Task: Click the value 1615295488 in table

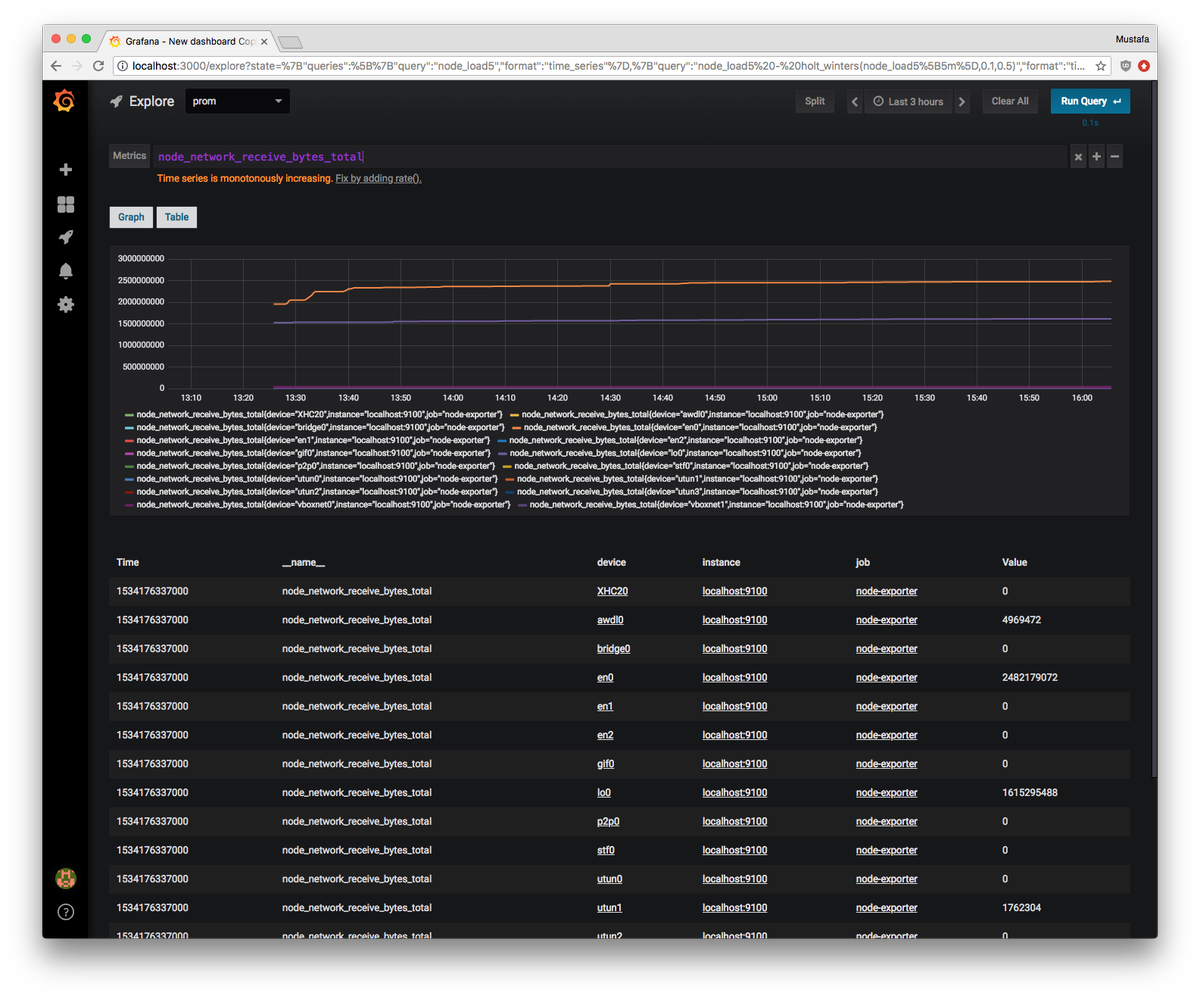Action: 1030,792
